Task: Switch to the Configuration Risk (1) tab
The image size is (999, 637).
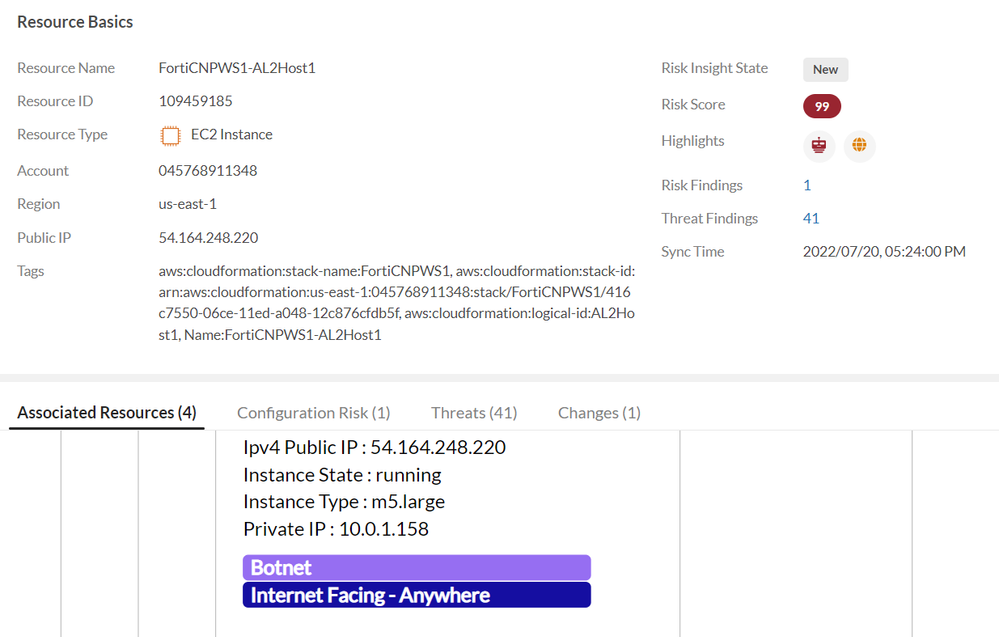Action: 313,413
